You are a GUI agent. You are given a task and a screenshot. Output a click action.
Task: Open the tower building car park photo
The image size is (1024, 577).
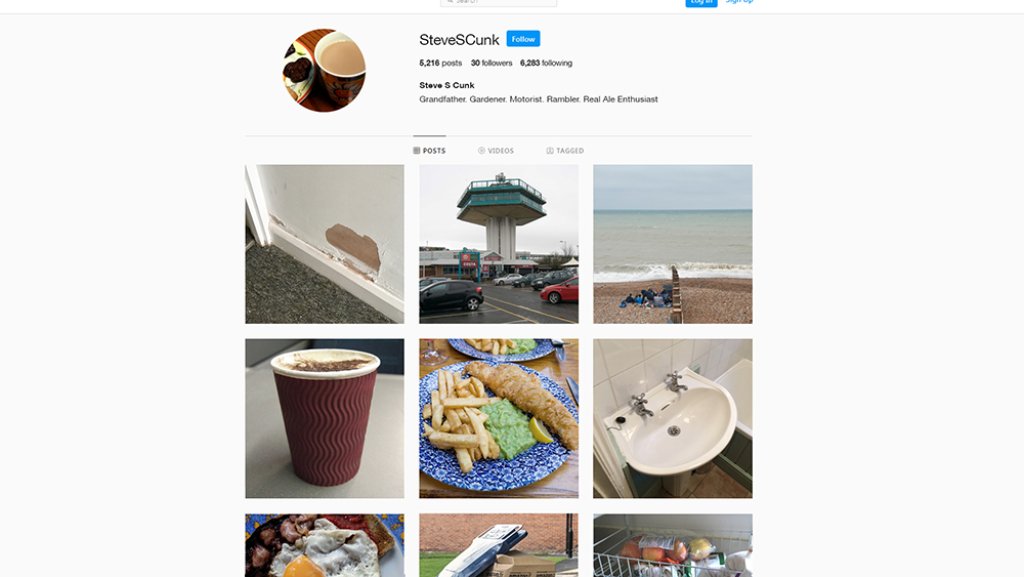tap(499, 244)
